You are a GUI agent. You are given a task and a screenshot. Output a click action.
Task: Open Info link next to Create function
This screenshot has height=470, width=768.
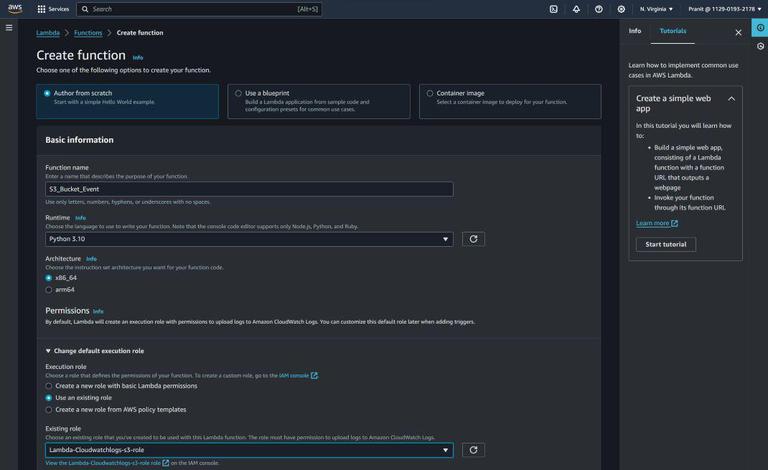coord(138,58)
